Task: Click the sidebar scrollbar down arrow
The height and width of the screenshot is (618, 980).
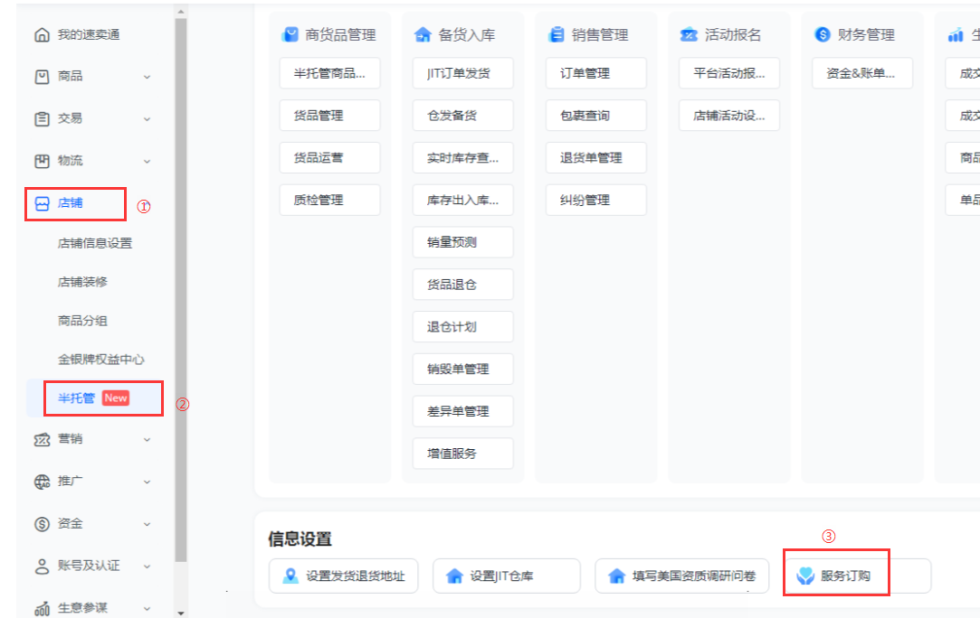Action: tap(181, 613)
